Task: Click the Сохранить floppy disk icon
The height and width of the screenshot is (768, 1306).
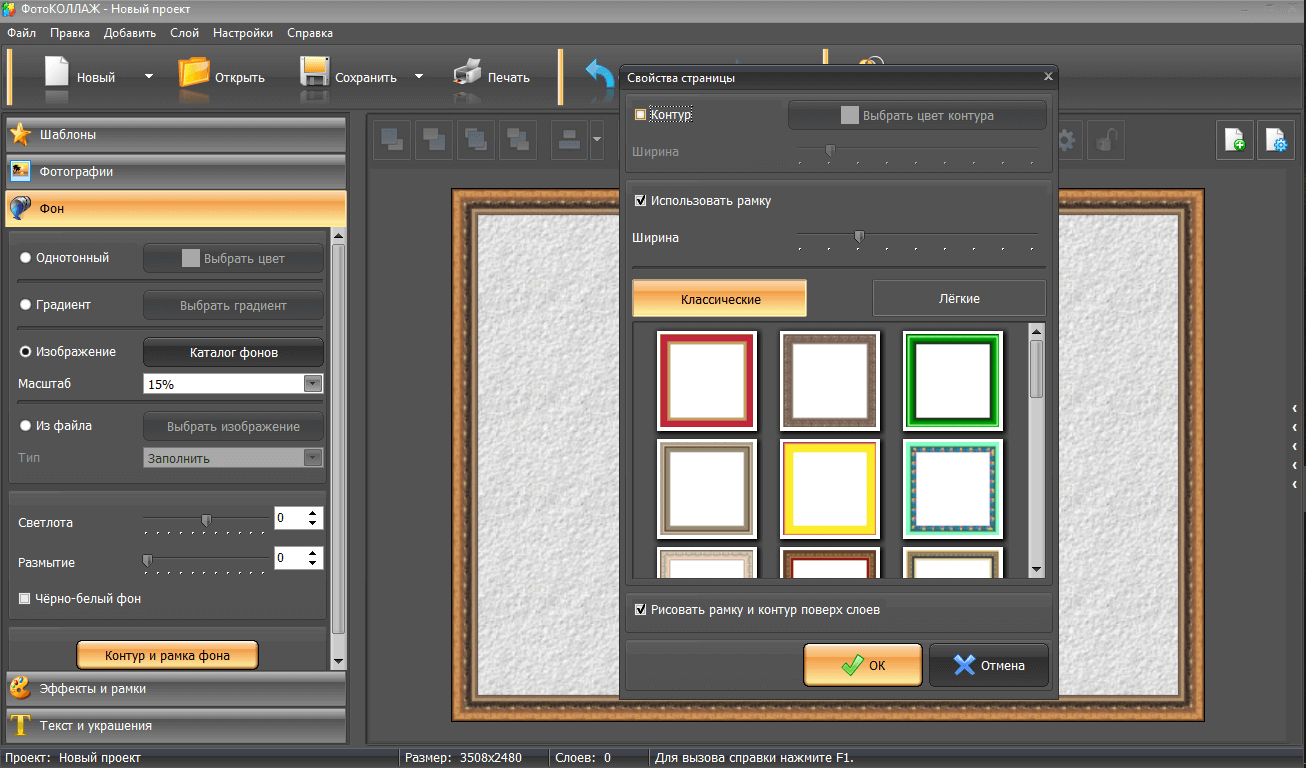Action: [315, 73]
